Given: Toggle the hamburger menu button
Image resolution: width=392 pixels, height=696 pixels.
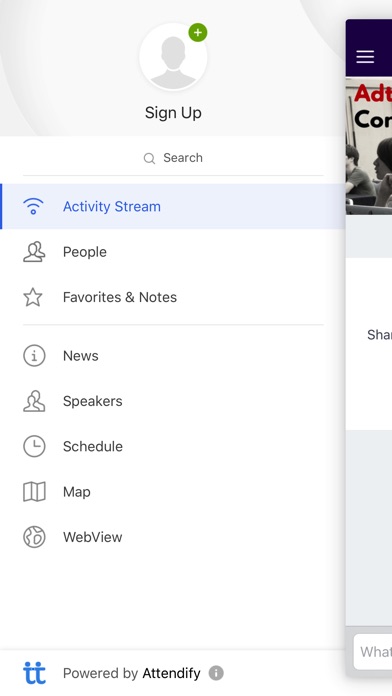Looking at the screenshot, I should [365, 57].
